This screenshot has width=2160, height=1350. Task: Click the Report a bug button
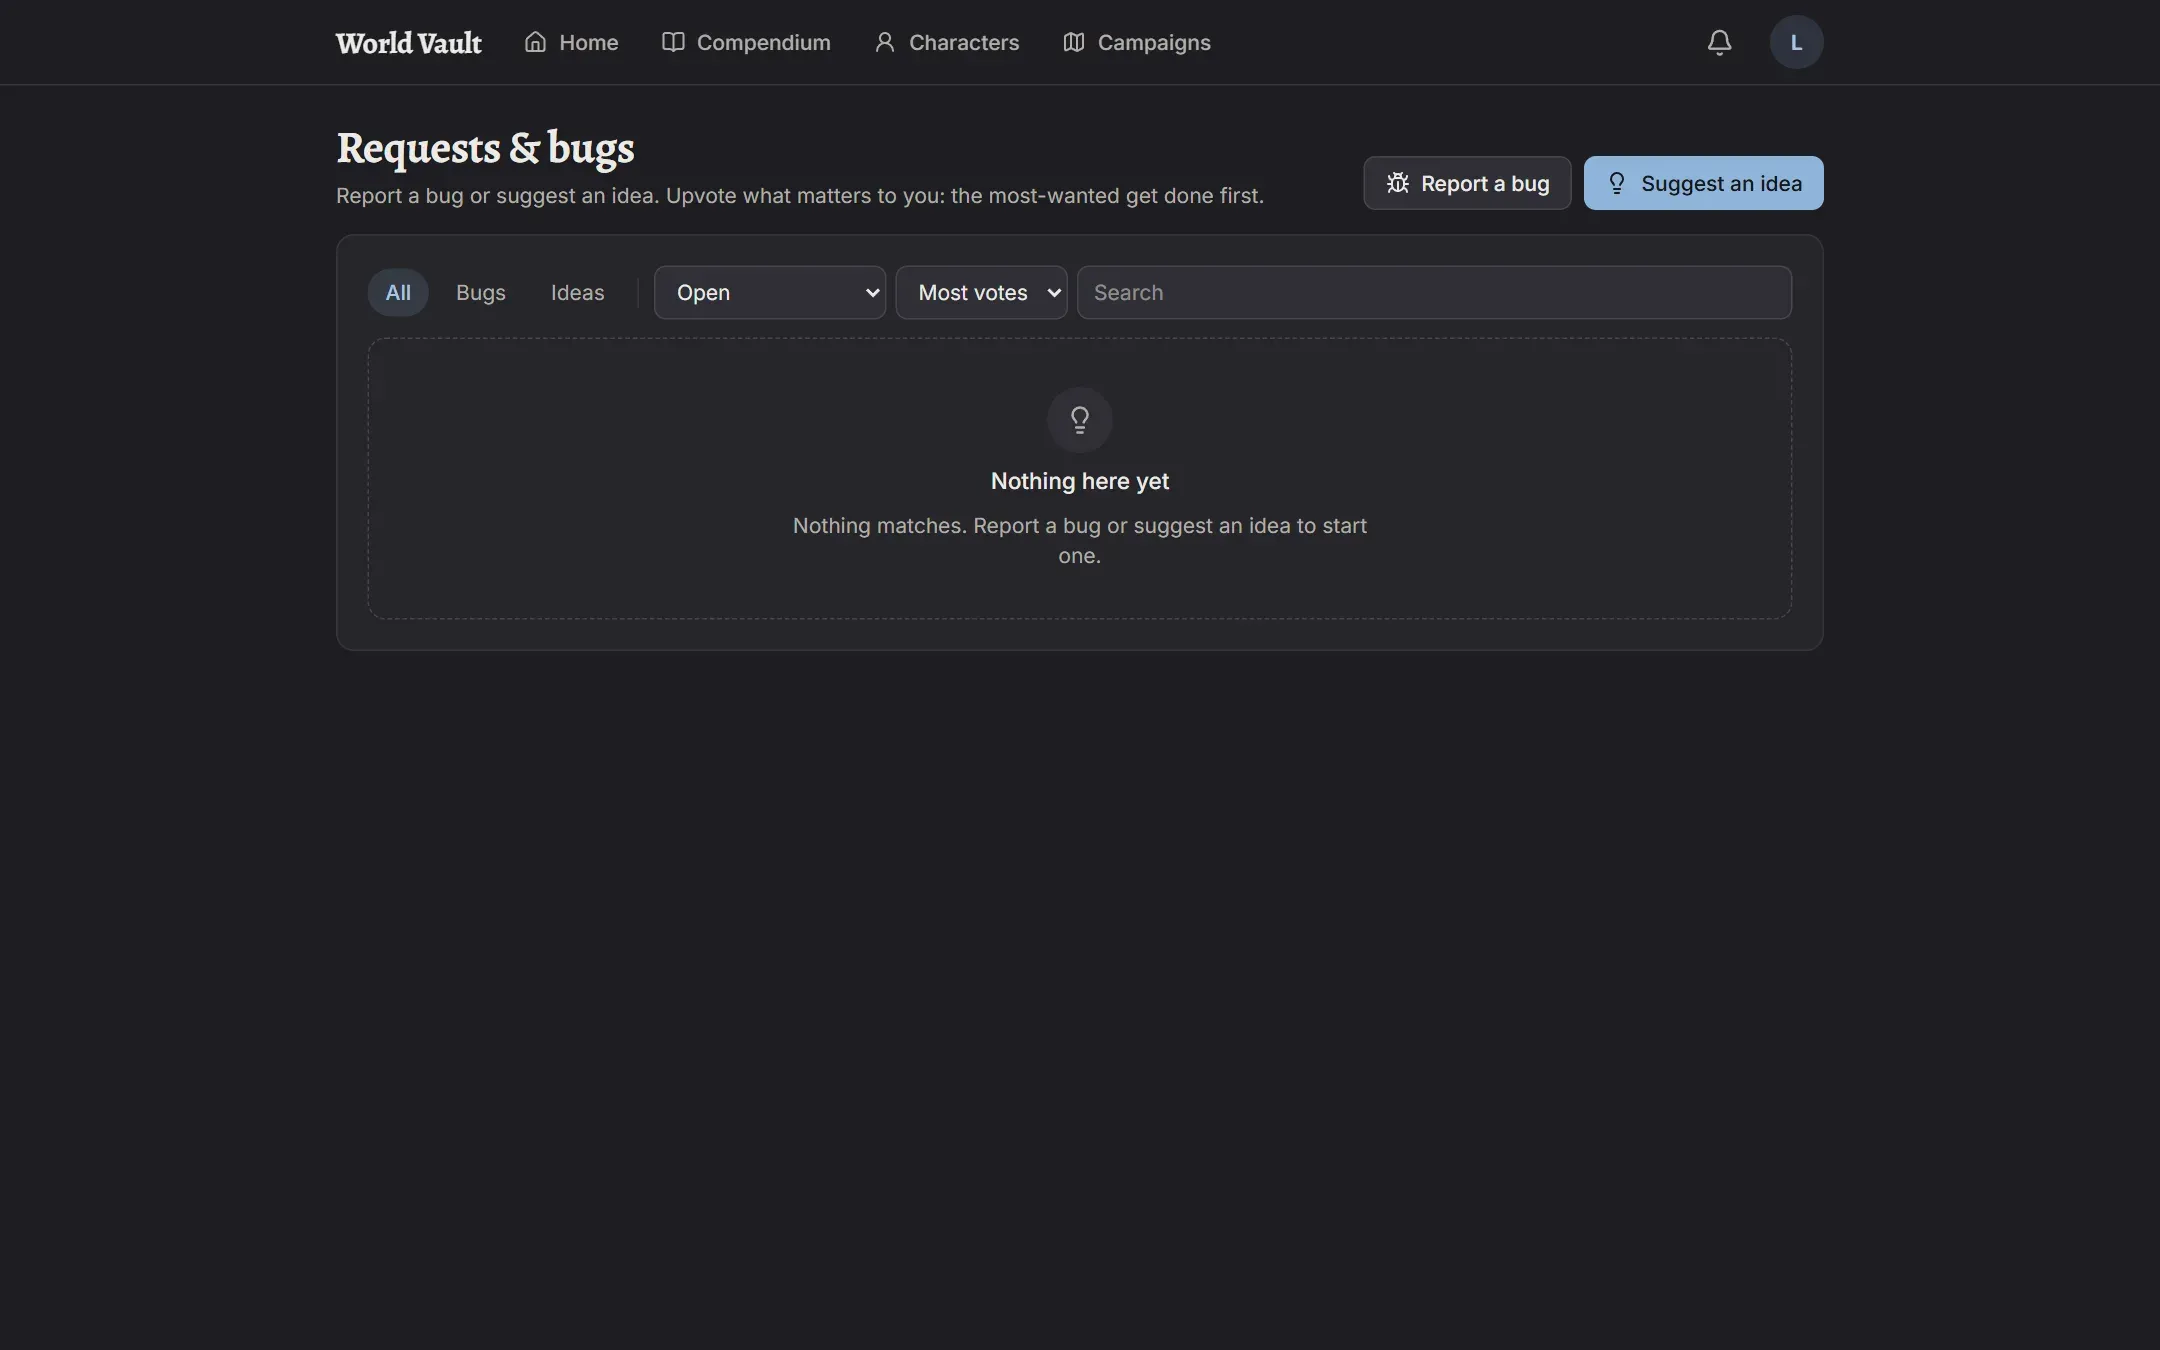[x=1467, y=183]
